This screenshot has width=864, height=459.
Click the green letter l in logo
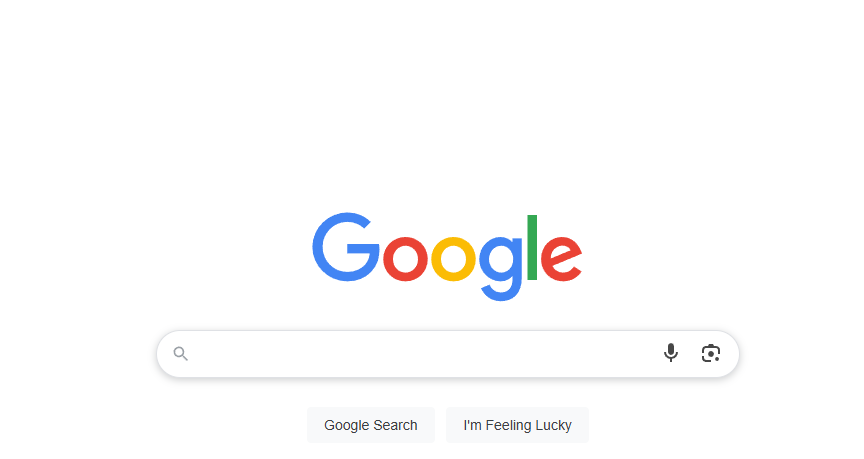[x=532, y=247]
